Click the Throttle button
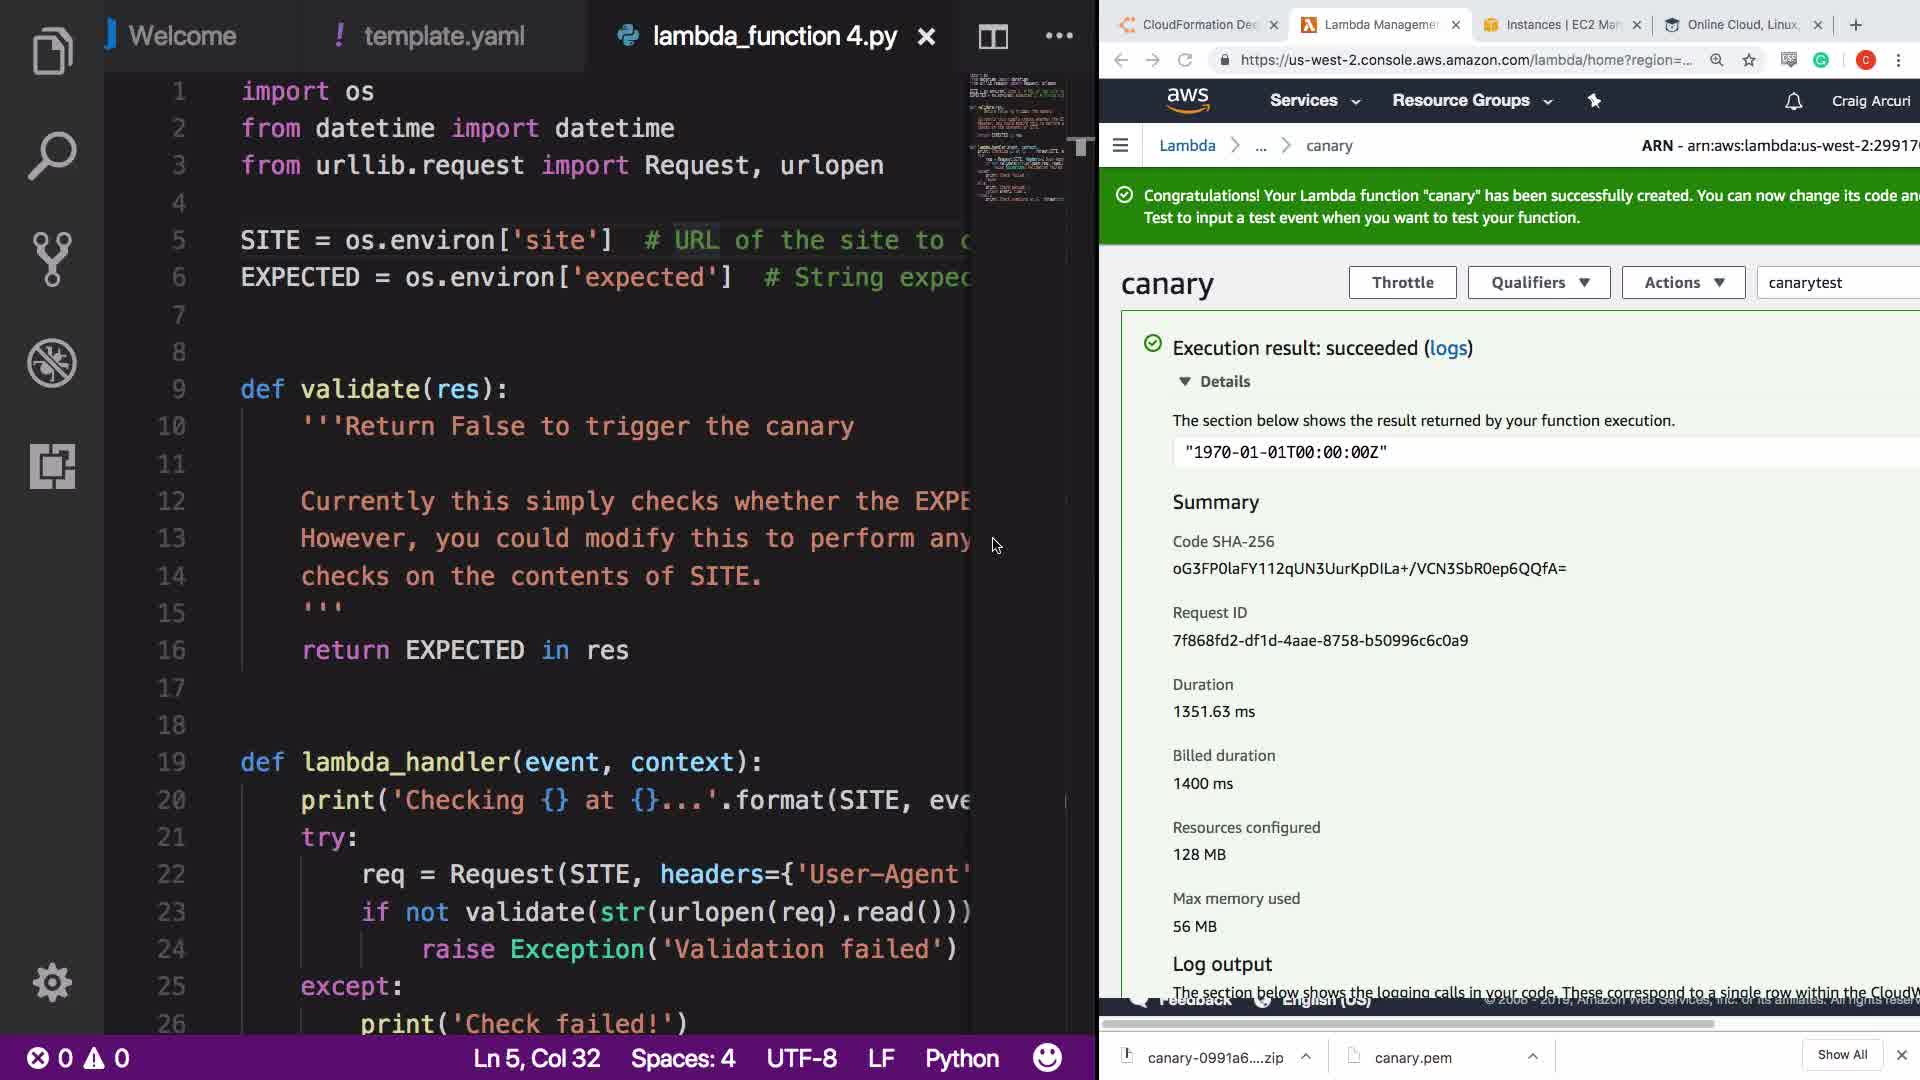Viewport: 1920px width, 1080px height. (x=1402, y=283)
